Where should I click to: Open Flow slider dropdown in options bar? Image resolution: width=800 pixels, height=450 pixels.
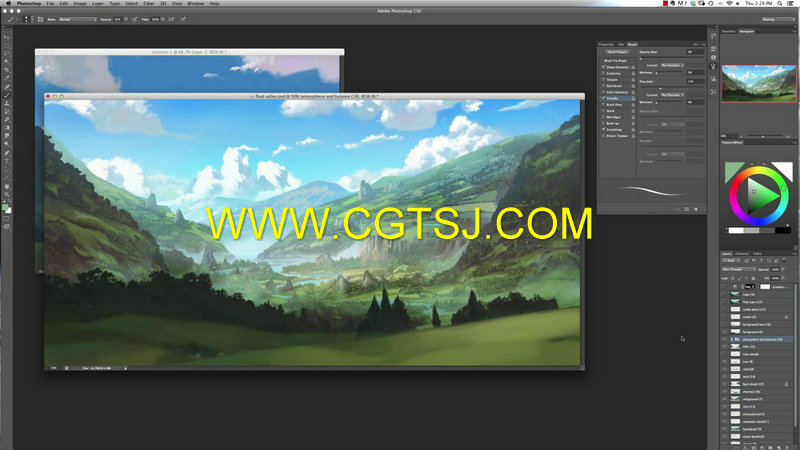pos(163,19)
